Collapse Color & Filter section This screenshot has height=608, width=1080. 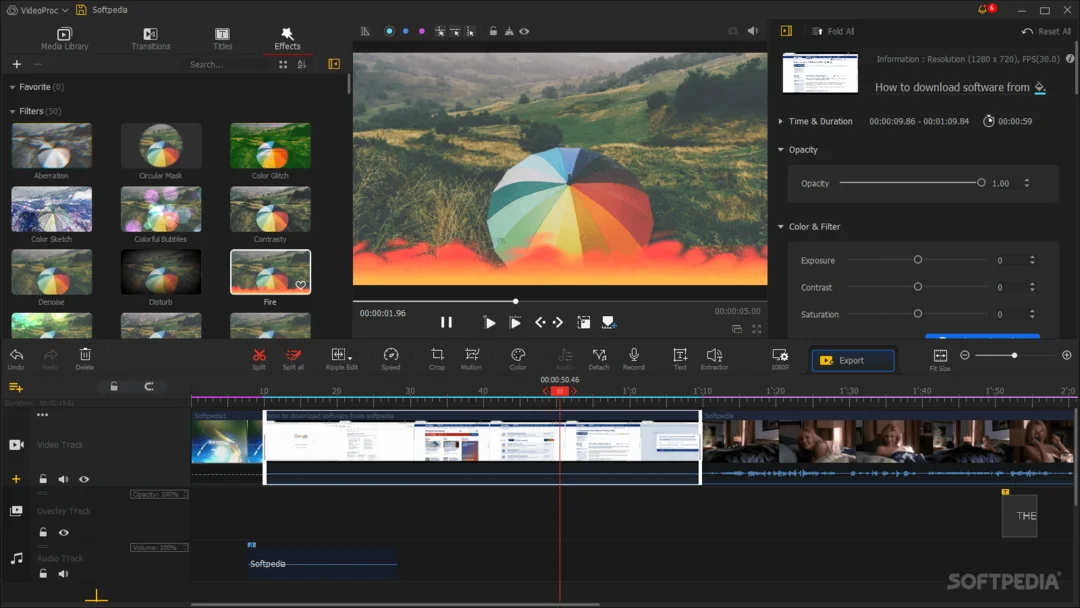(780, 227)
